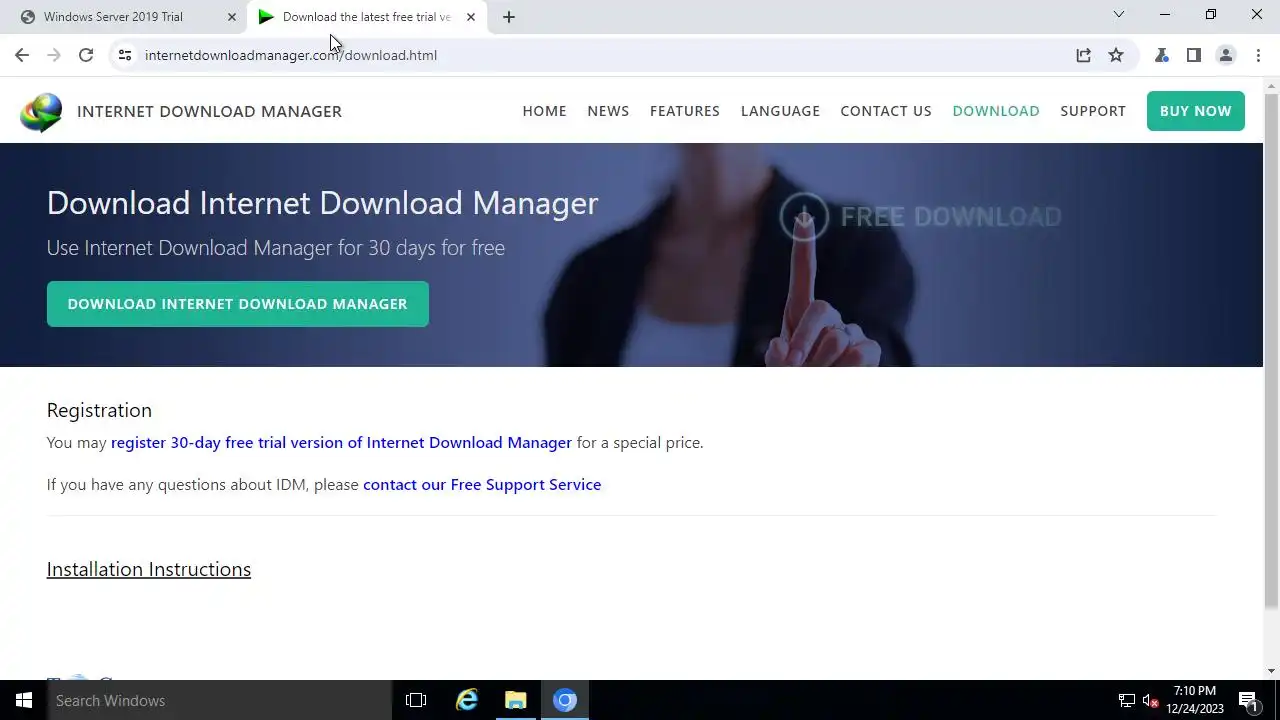Open register 30-day free trial version link
The height and width of the screenshot is (720, 1280).
(x=341, y=442)
